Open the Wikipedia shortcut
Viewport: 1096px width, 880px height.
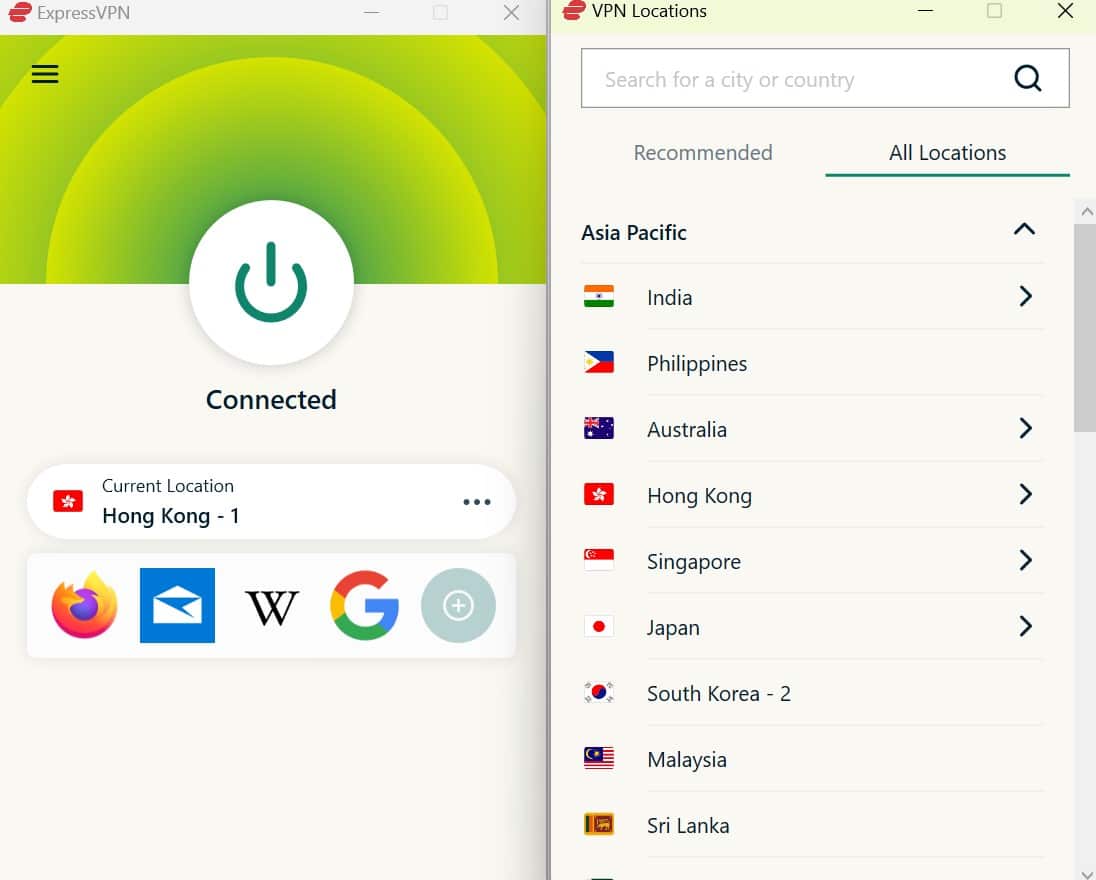(x=271, y=607)
